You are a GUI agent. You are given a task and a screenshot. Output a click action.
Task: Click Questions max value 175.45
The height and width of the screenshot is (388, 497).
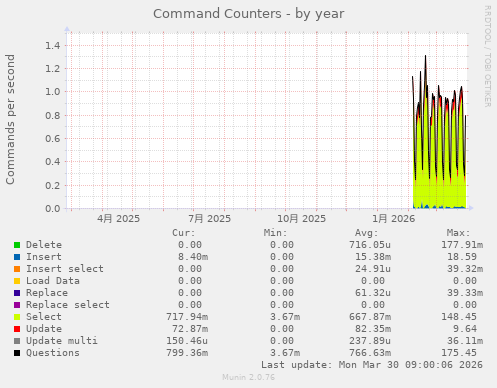click(459, 353)
